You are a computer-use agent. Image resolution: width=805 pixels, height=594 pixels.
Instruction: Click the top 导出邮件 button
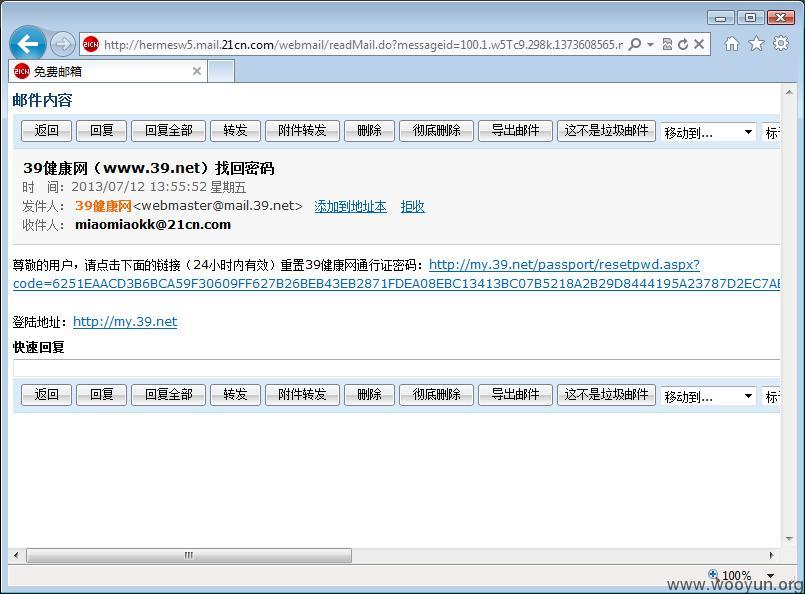click(515, 130)
